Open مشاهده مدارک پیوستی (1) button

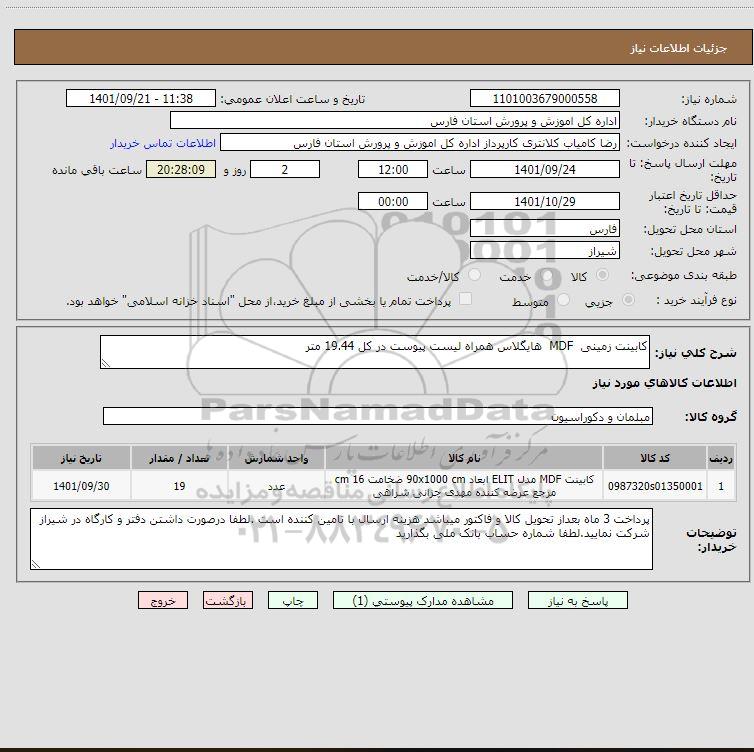pos(423,600)
